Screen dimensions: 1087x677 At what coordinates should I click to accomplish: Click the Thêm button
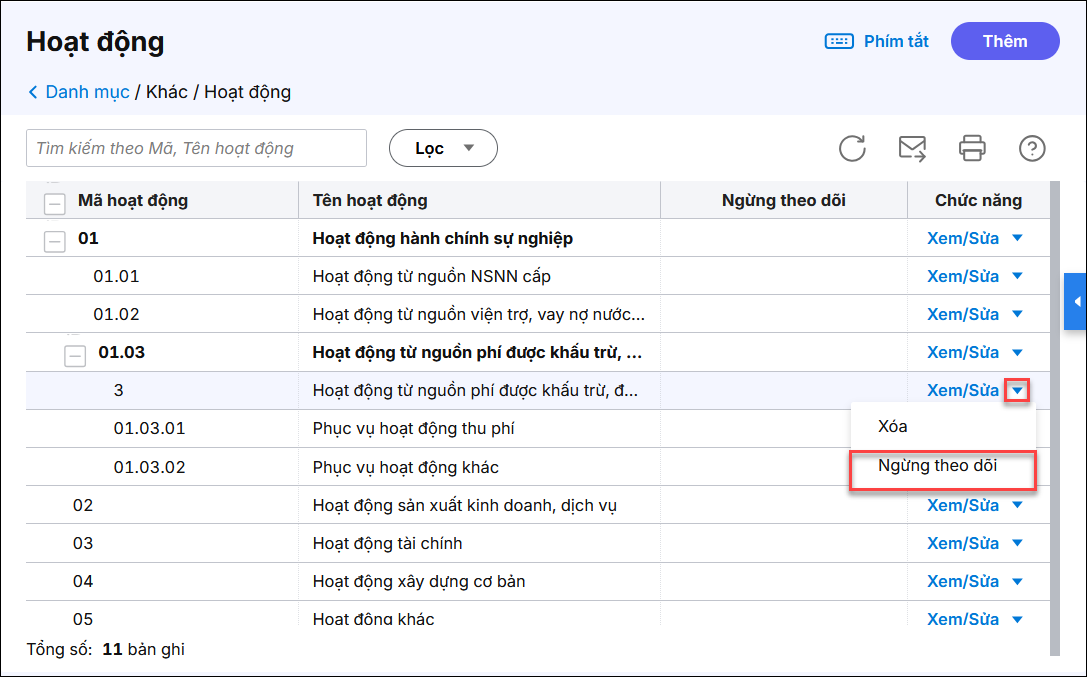click(1005, 41)
